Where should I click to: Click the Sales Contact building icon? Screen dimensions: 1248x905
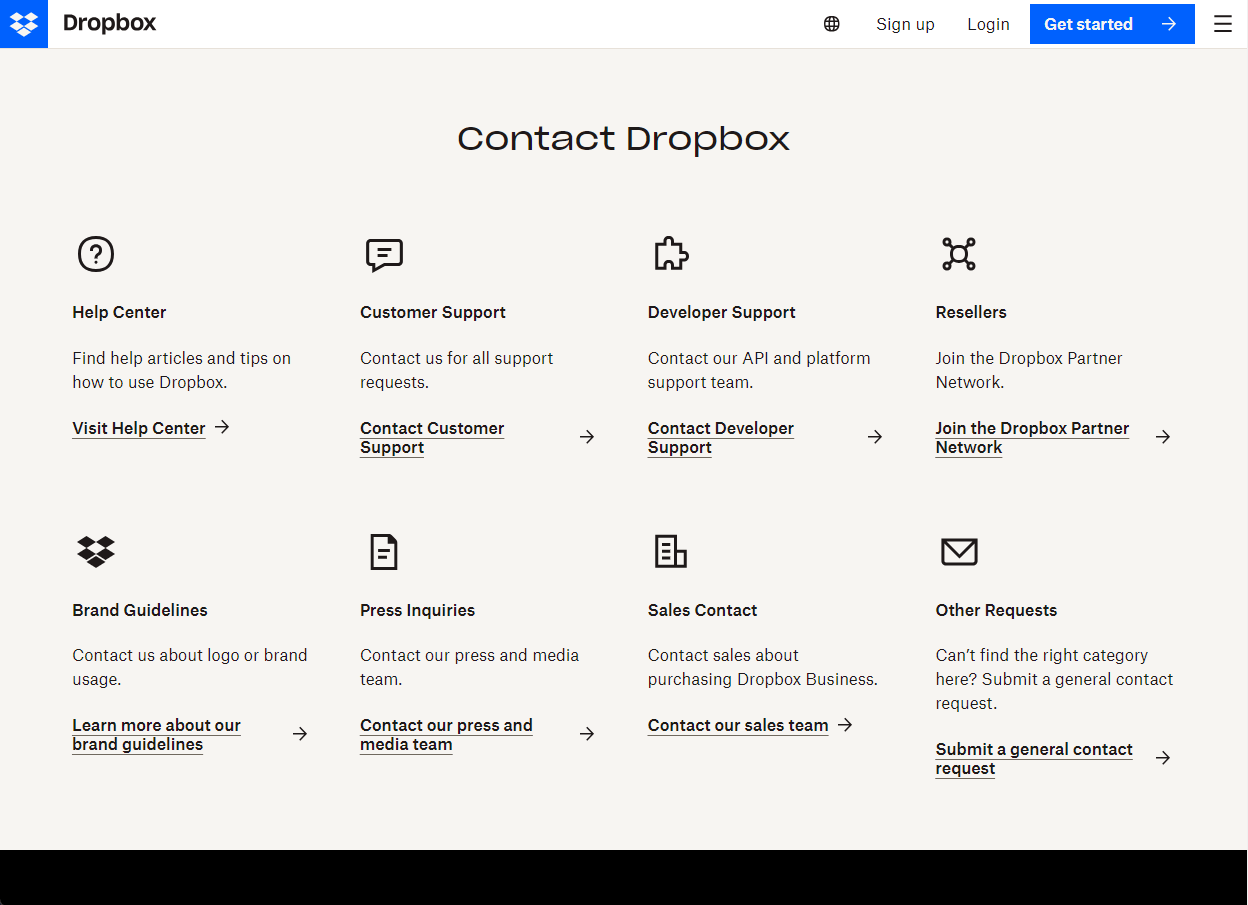click(670, 551)
